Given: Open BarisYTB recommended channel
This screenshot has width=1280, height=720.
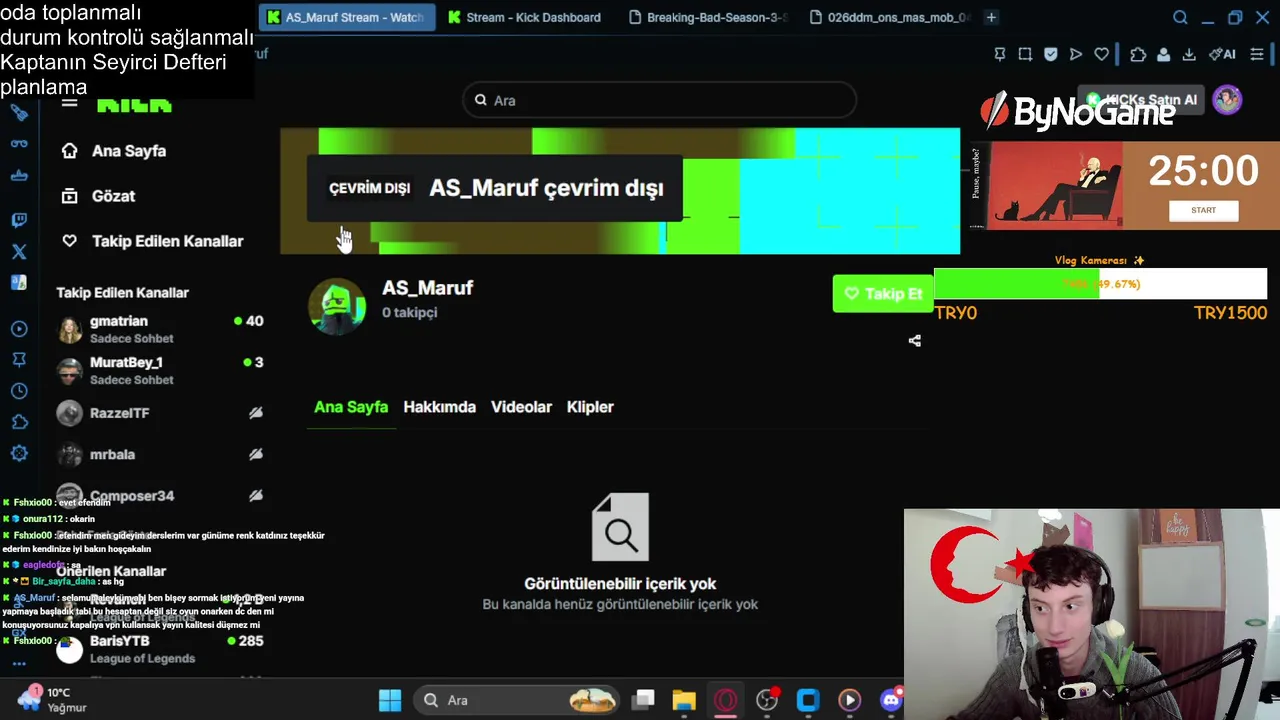Looking at the screenshot, I should [x=160, y=649].
